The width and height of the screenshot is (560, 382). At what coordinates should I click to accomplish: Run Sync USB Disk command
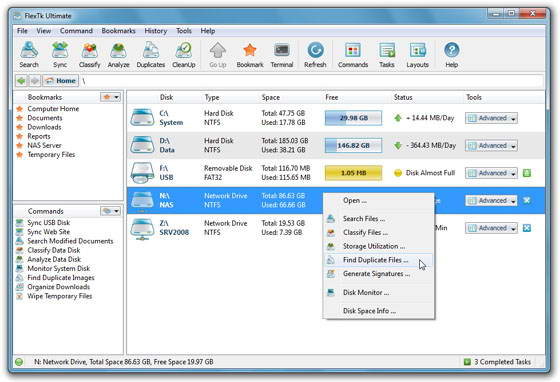coord(49,222)
